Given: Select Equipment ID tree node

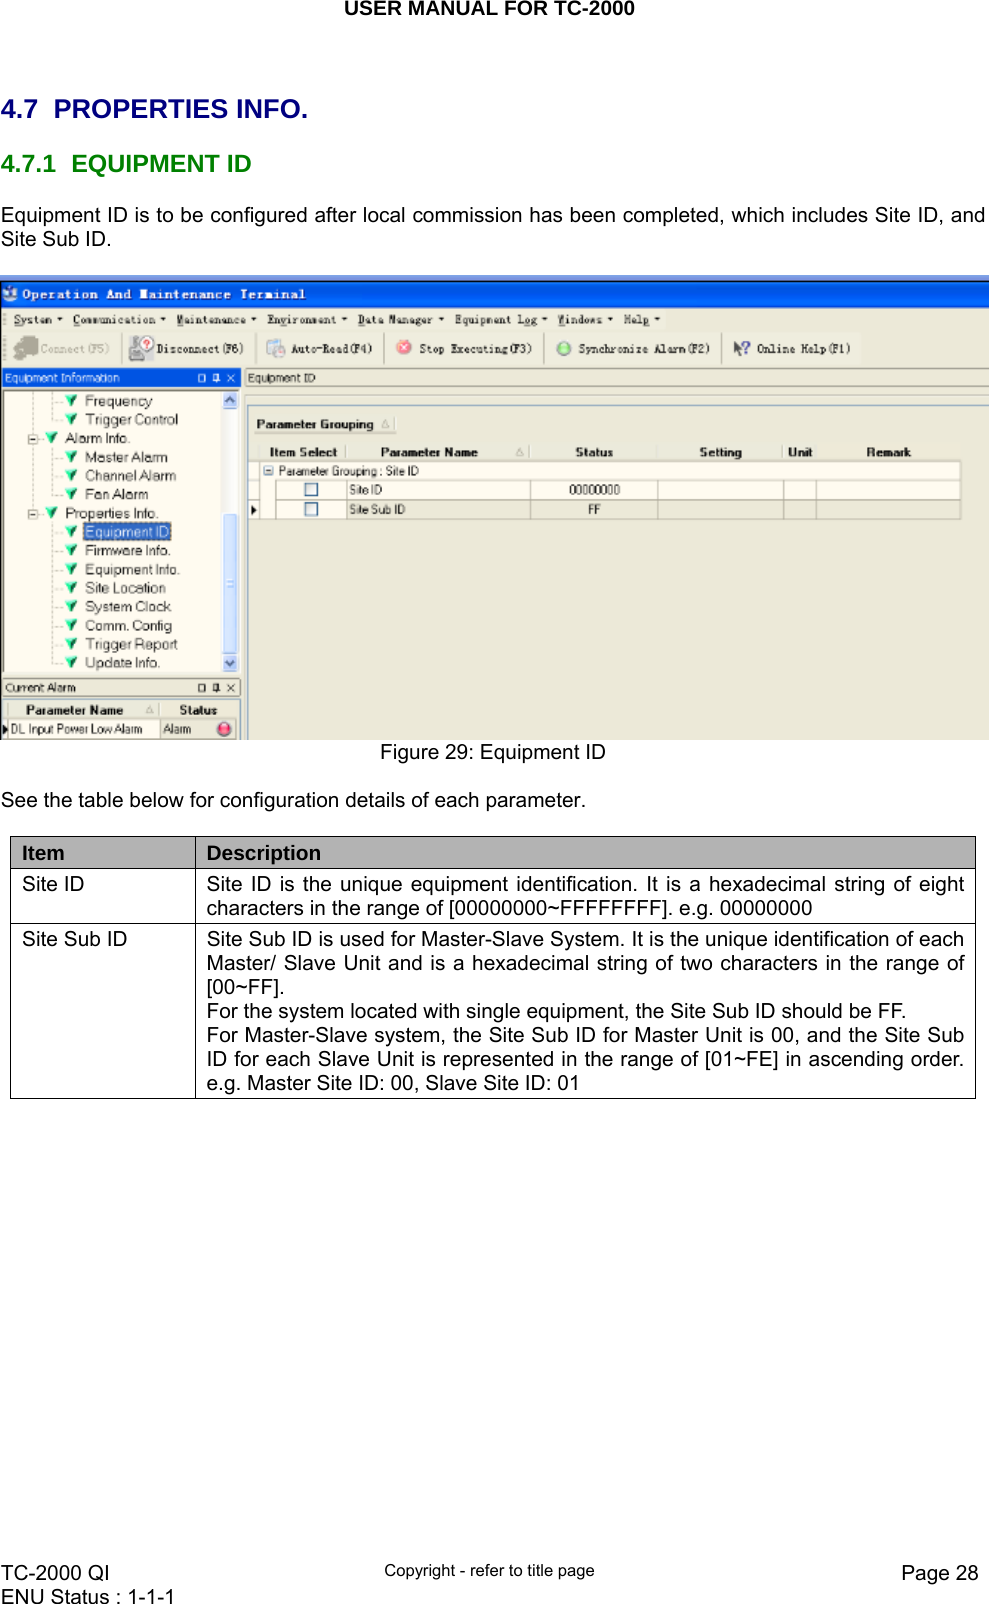Looking at the screenshot, I should pos(127,532).
